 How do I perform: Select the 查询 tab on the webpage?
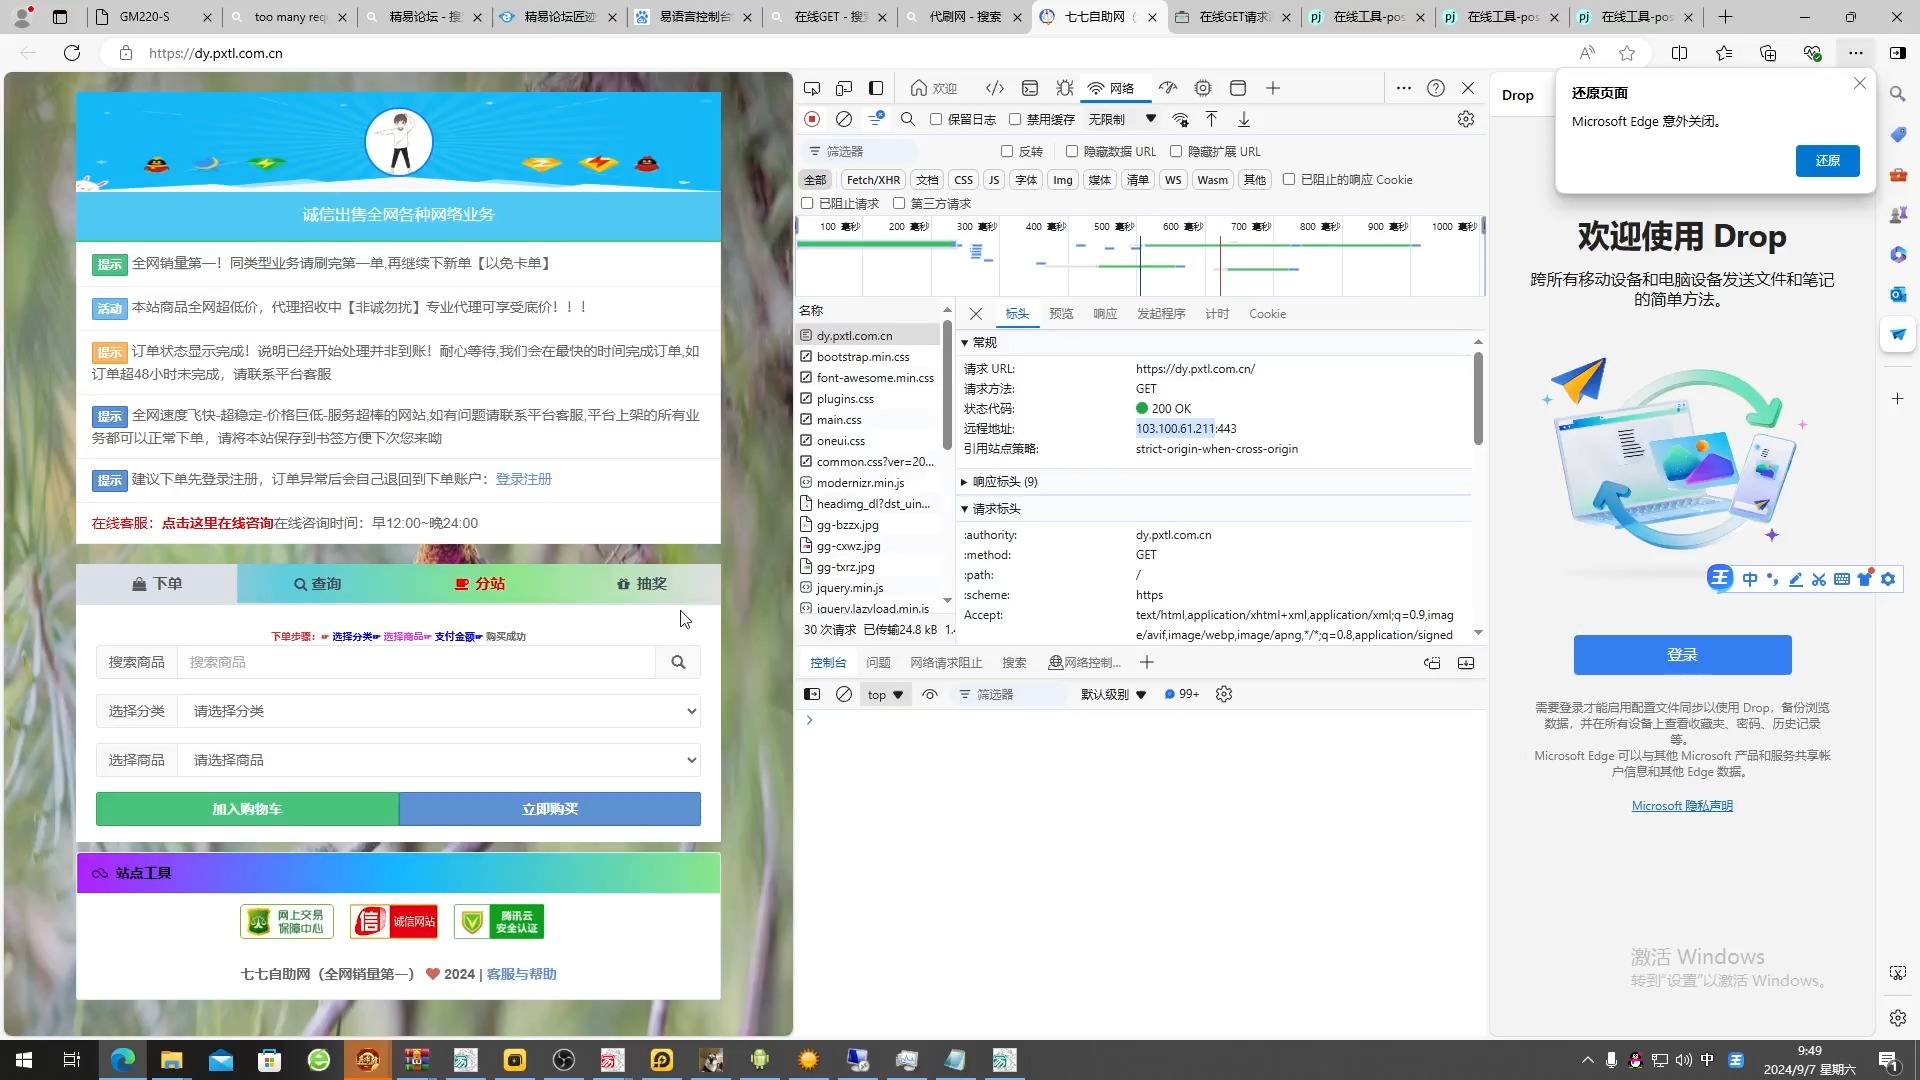click(x=318, y=583)
